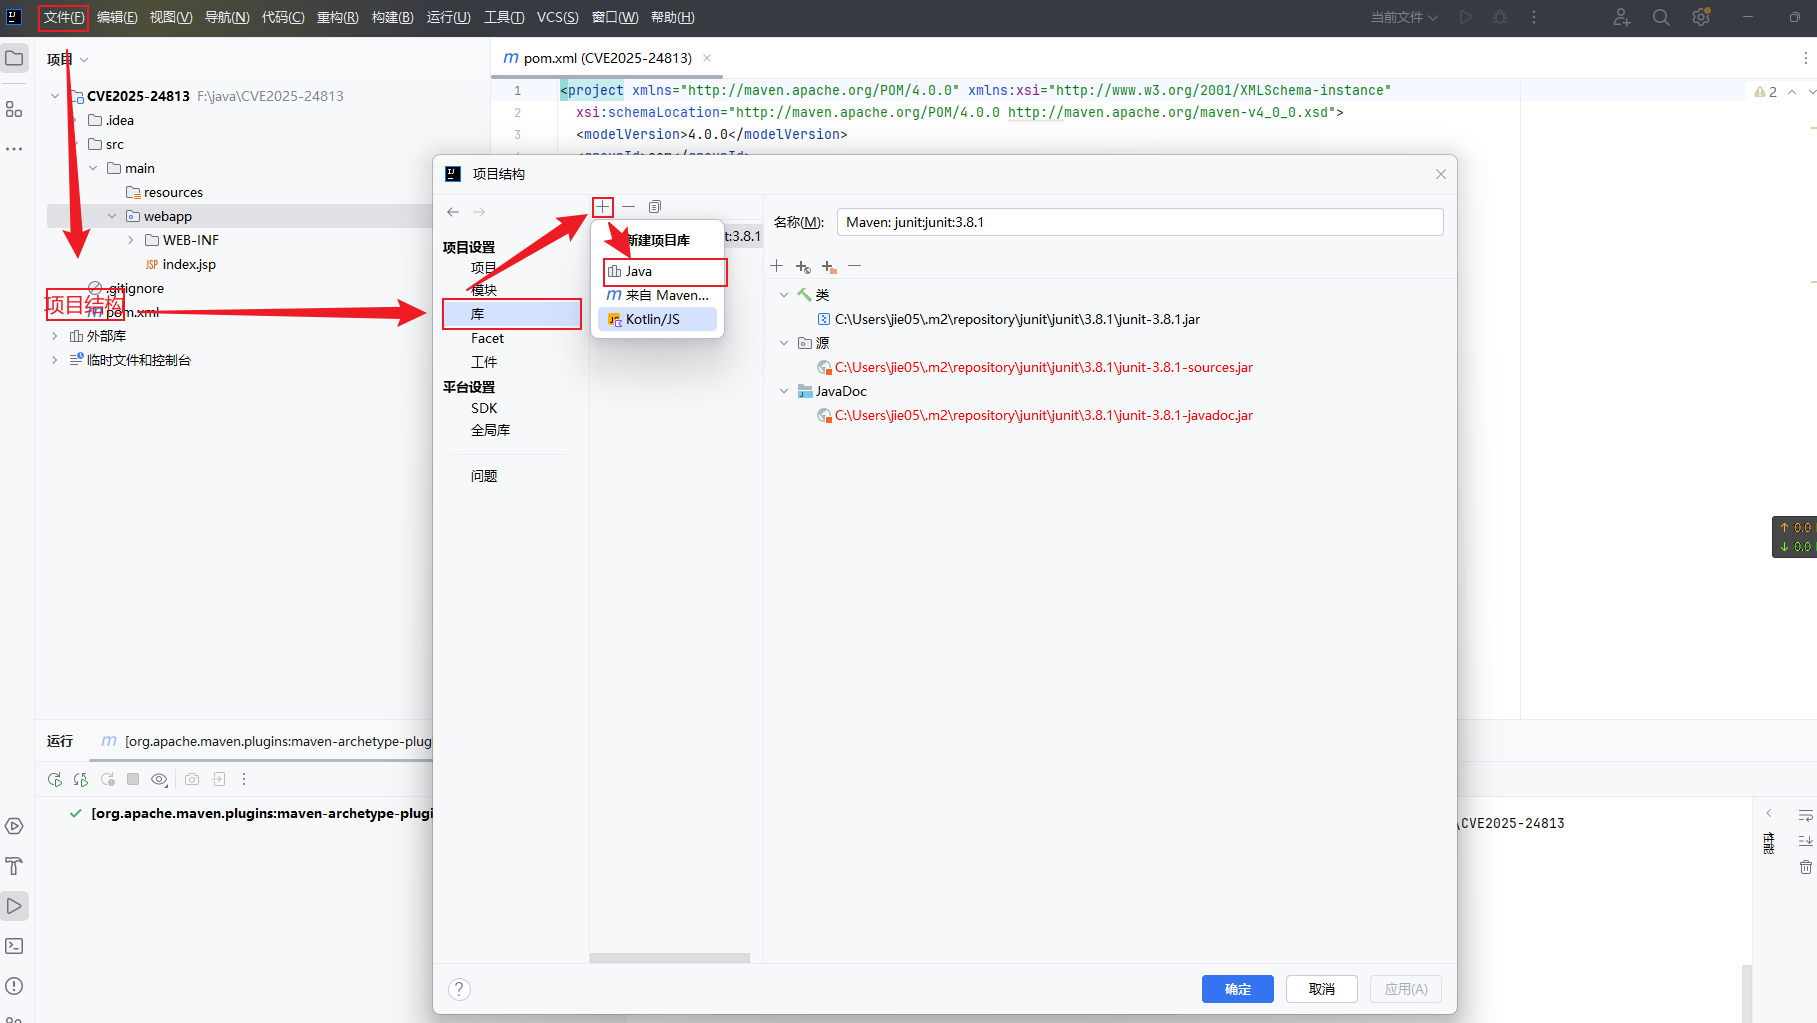This screenshot has height=1023, width=1817.
Task: Choose From Maven option in popup
Action: click(657, 295)
